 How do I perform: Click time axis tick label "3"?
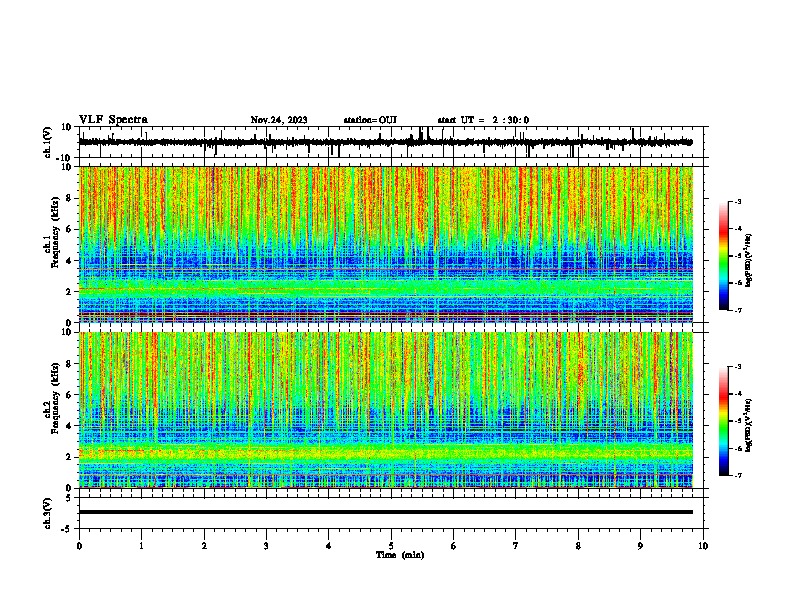(x=266, y=546)
